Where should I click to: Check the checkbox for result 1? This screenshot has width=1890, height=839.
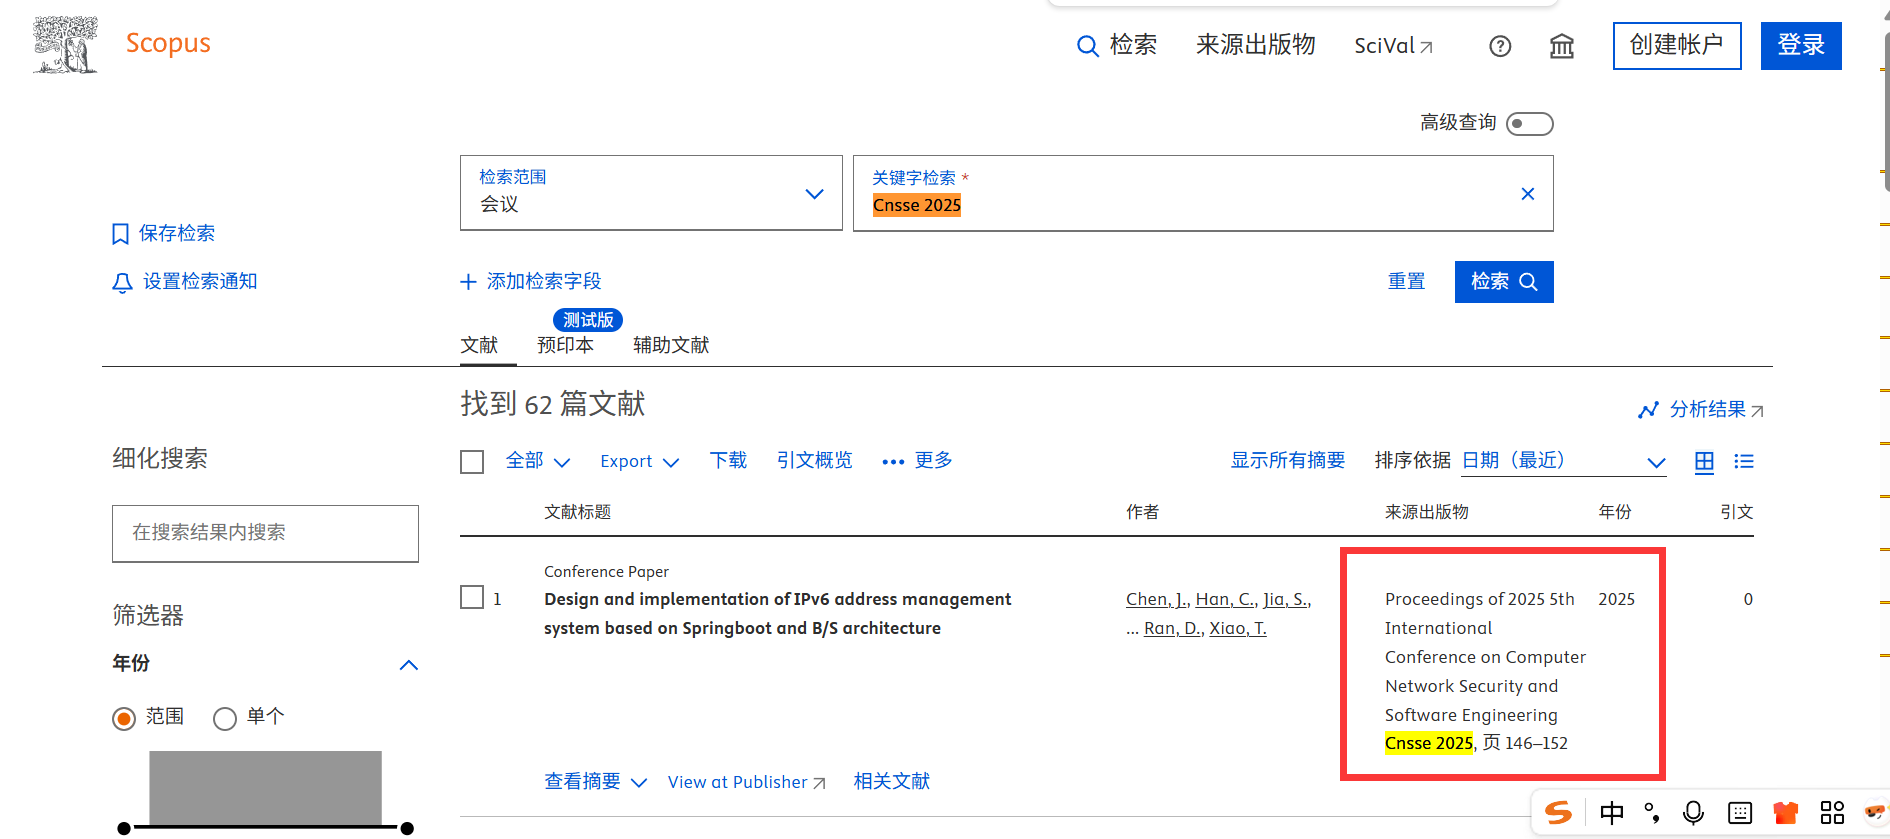472,598
